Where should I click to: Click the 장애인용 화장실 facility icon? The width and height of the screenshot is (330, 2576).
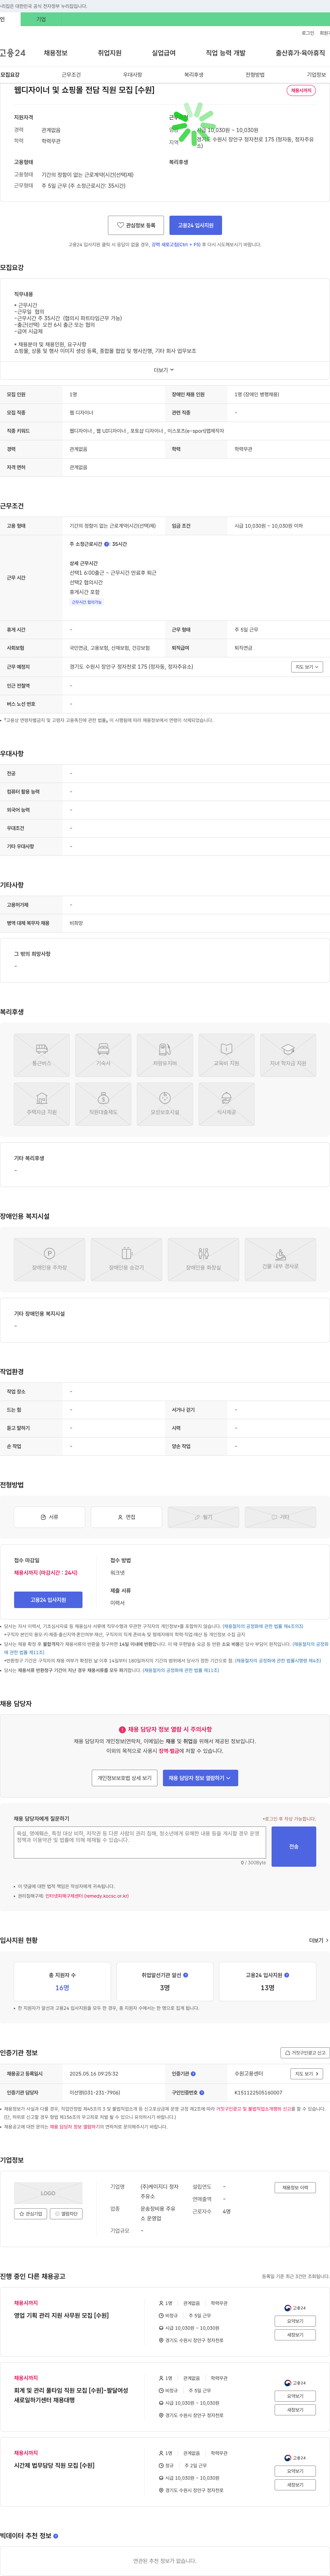(x=204, y=1260)
